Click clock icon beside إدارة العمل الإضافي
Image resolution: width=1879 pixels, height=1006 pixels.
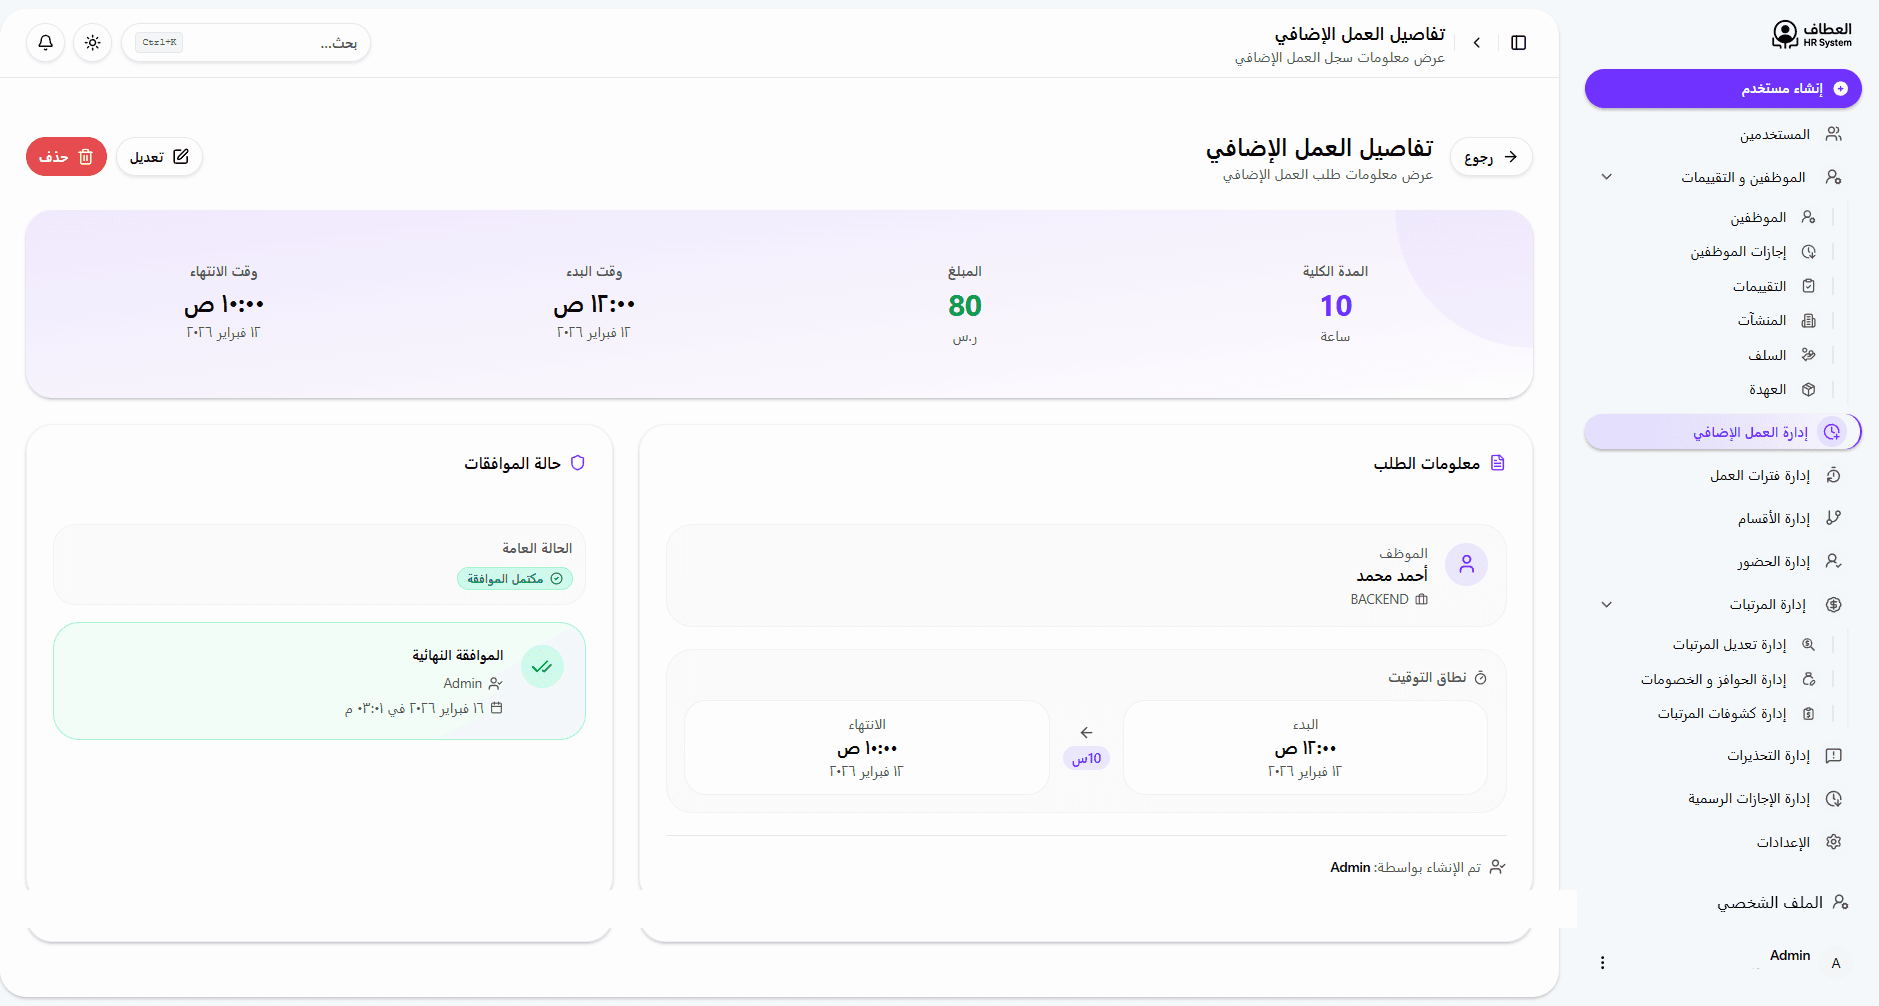(x=1832, y=432)
